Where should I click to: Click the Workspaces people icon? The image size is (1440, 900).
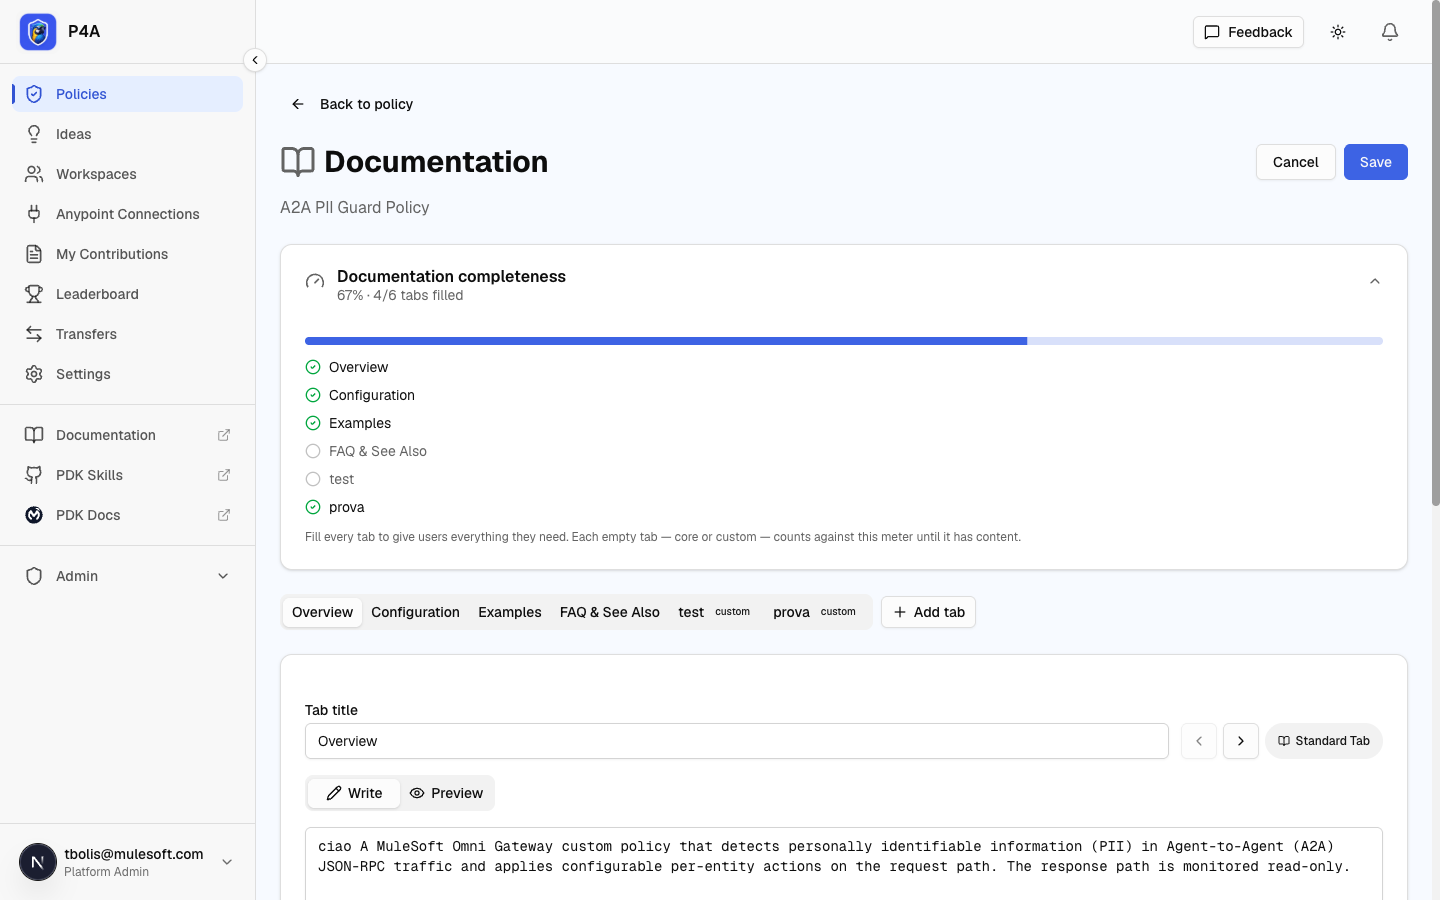pyautogui.click(x=34, y=174)
